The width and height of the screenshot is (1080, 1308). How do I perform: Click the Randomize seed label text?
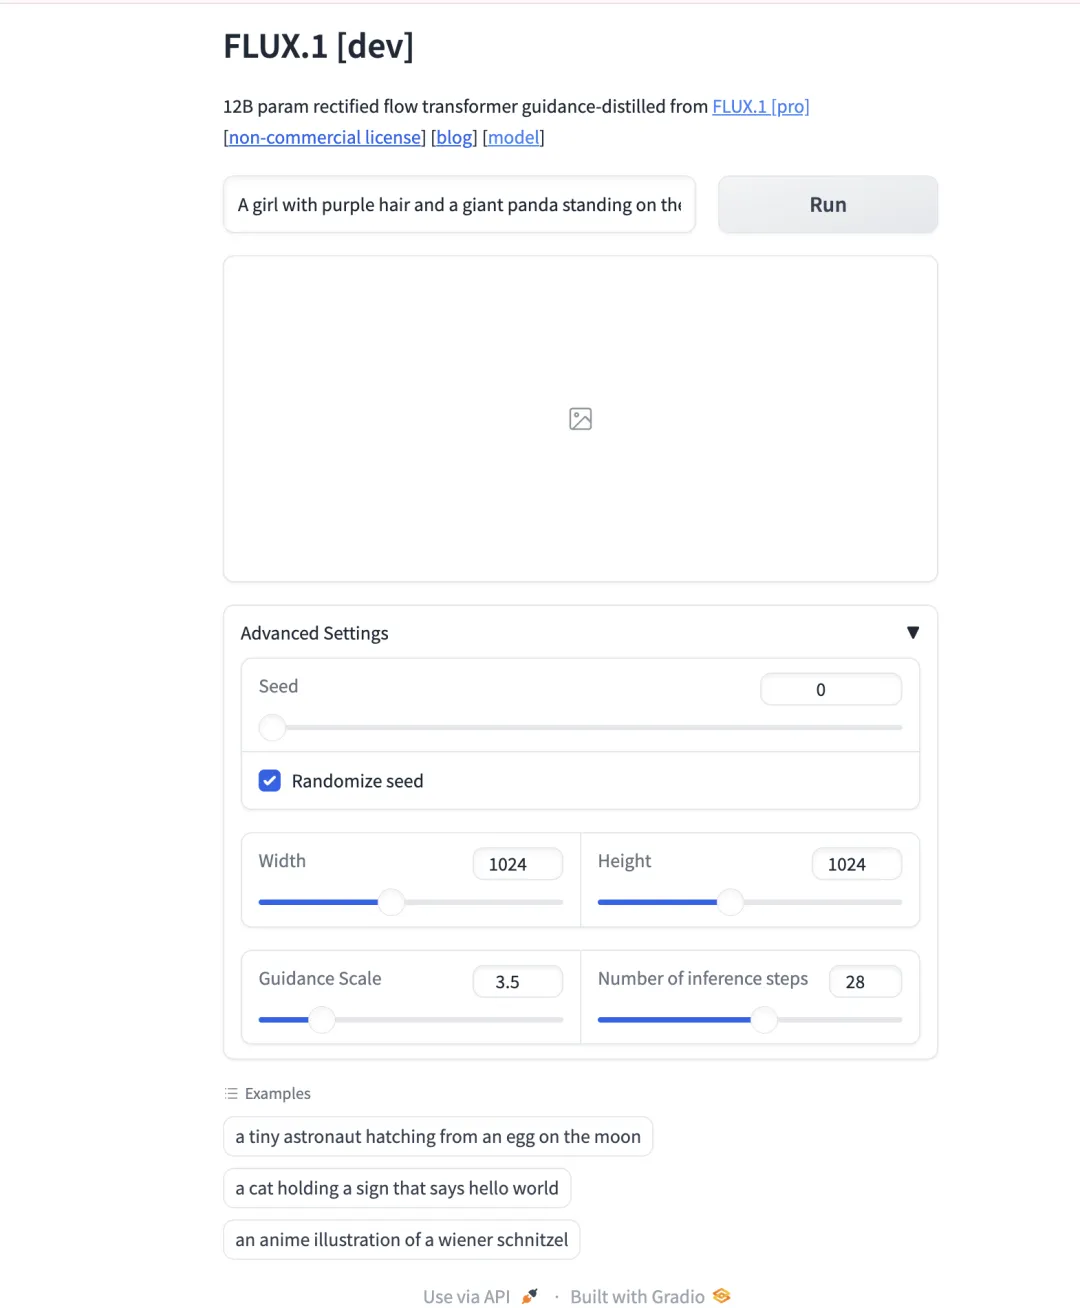[357, 781]
